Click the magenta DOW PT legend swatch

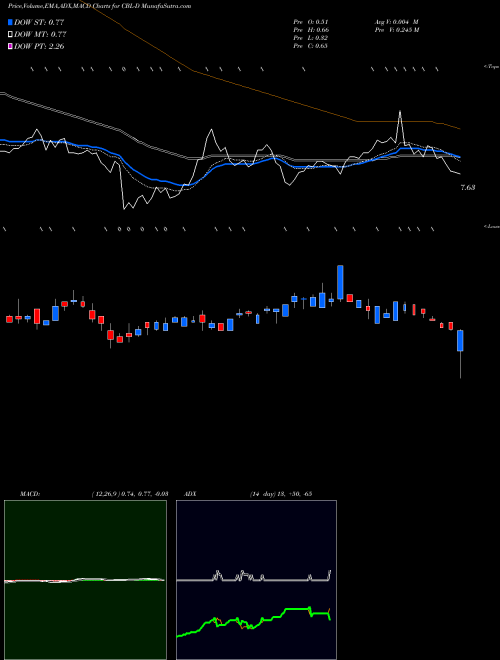[10, 47]
